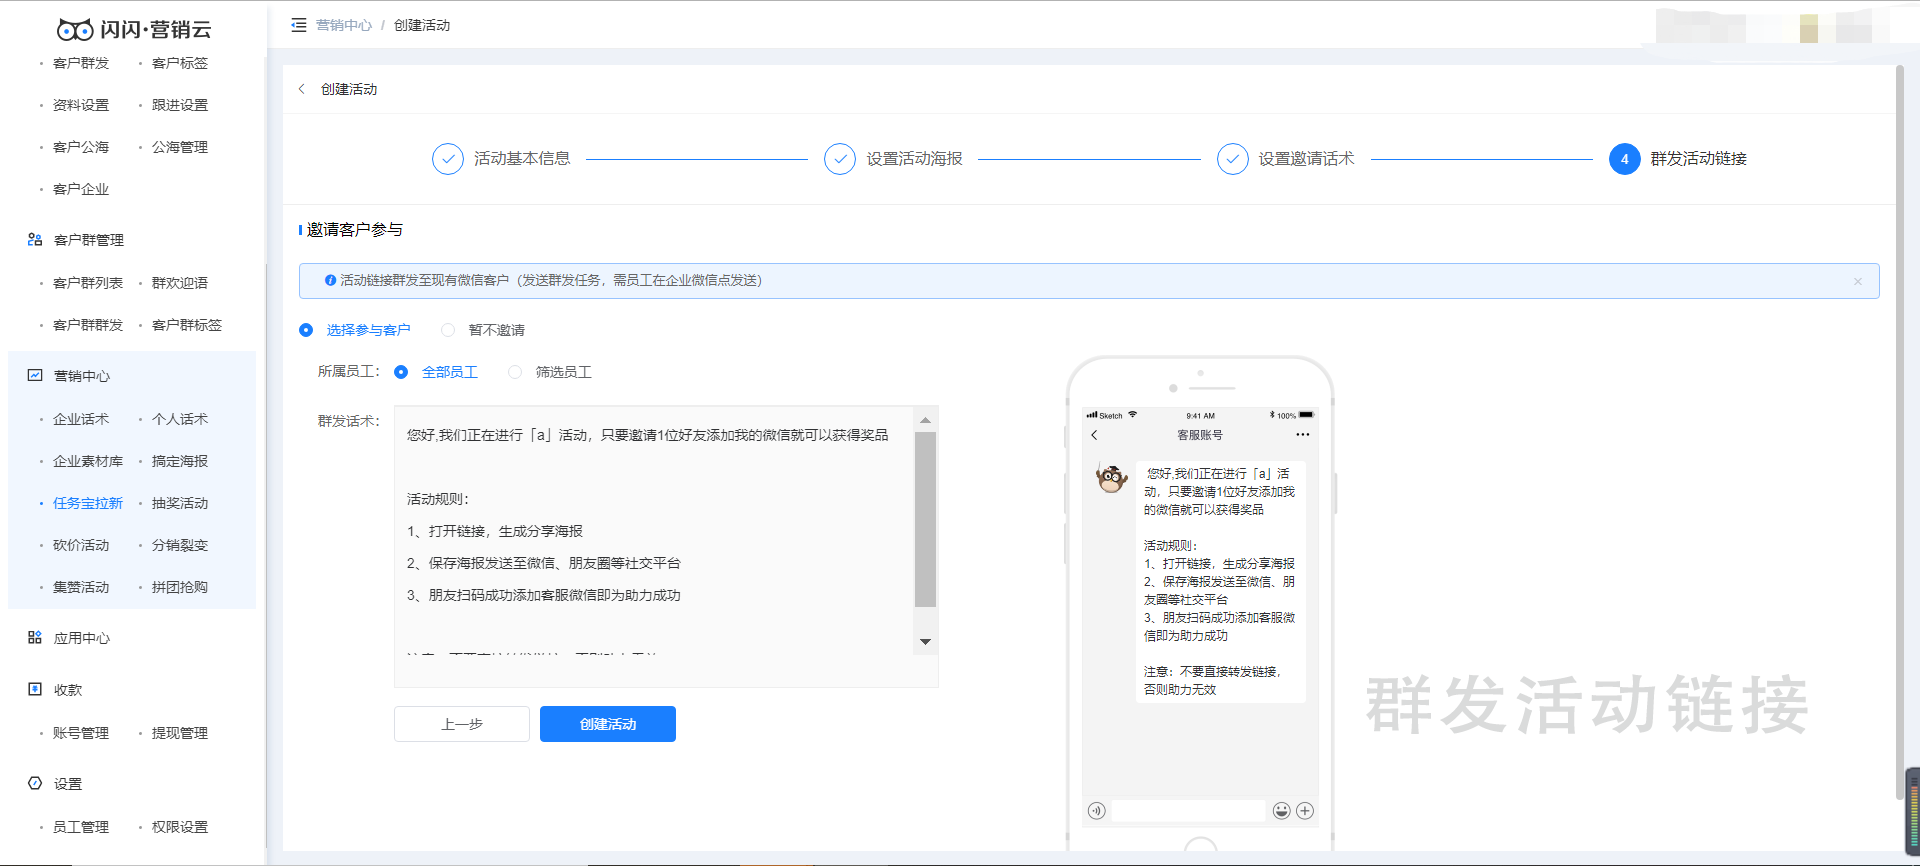
Task: Click the 设置邀请话术 step checkmark circle
Action: tap(1233, 159)
